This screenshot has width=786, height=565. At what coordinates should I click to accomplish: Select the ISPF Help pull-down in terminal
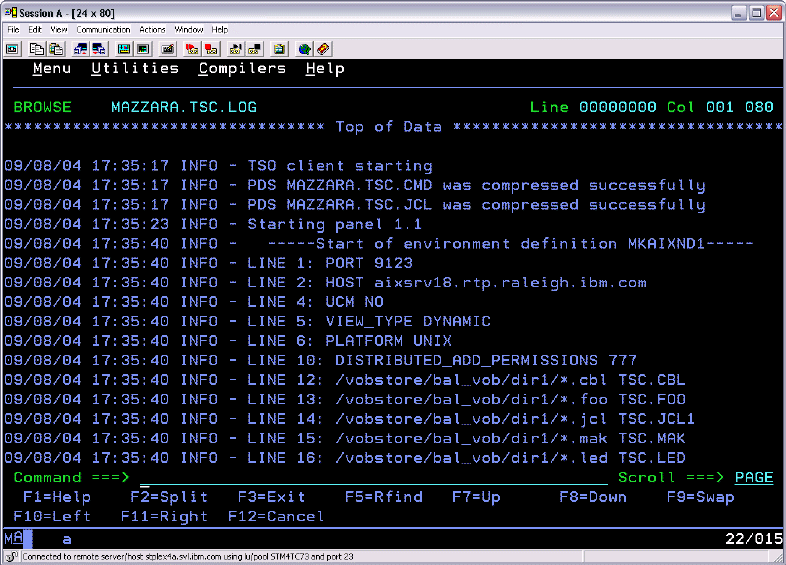click(325, 68)
